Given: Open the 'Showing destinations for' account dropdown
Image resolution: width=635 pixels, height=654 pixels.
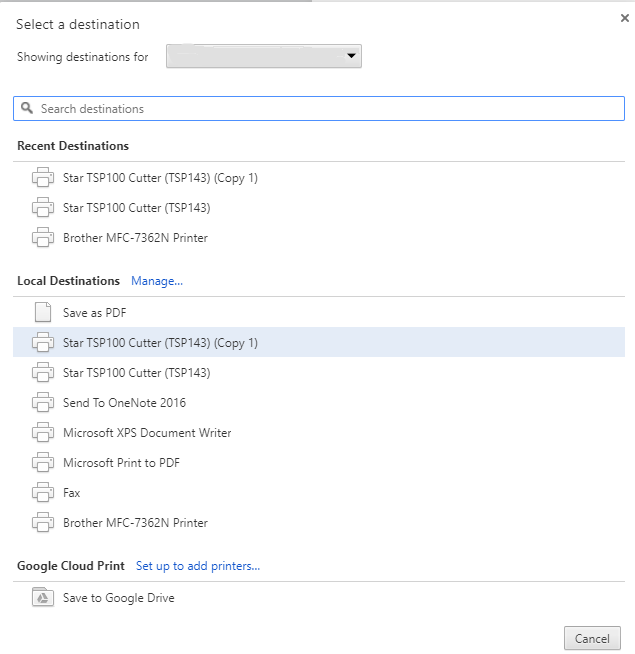Looking at the screenshot, I should [264, 56].
